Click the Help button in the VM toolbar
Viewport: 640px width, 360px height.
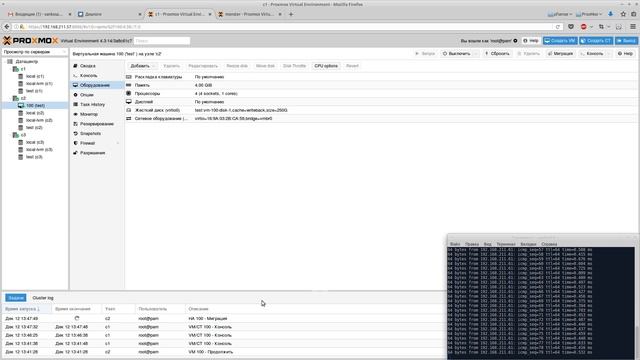pos(625,53)
